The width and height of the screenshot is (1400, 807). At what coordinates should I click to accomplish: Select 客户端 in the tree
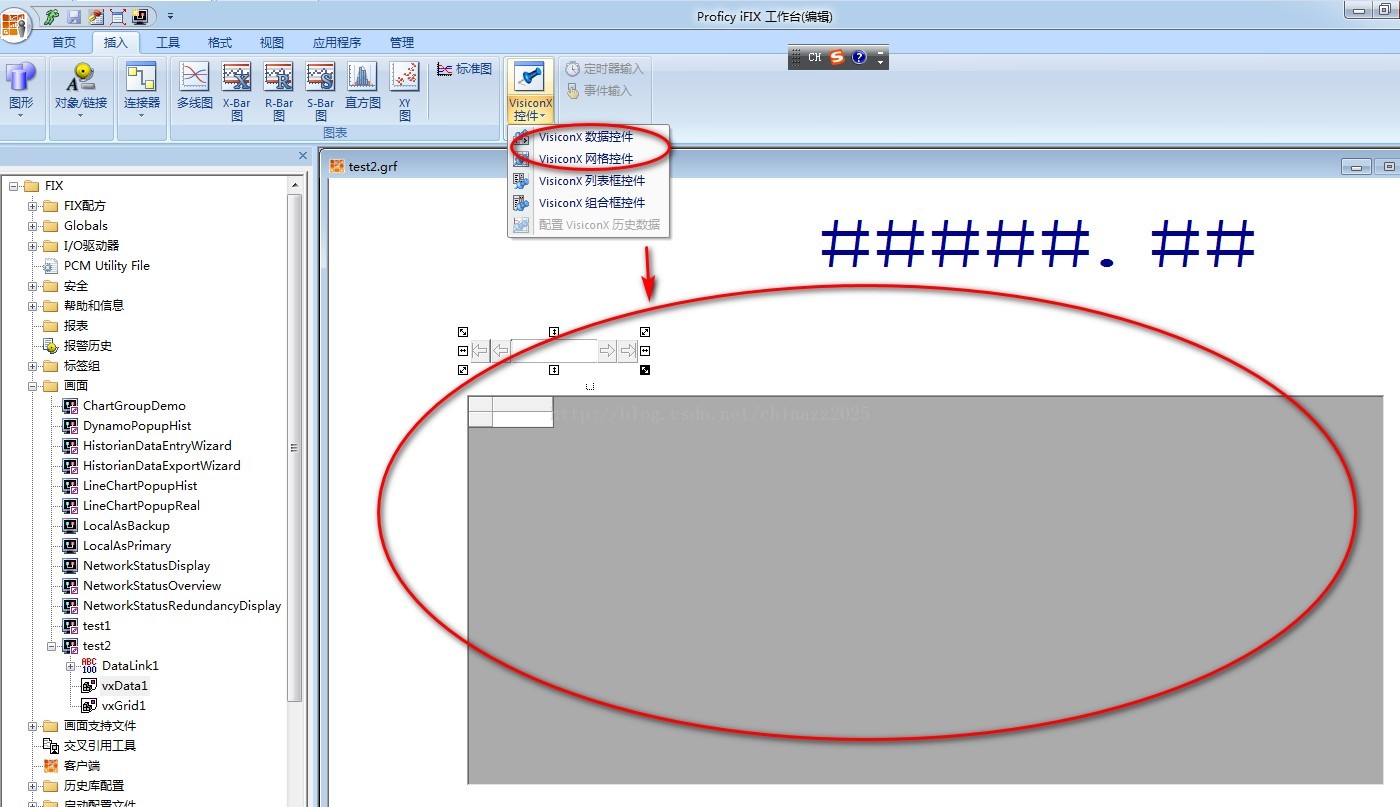pyautogui.click(x=82, y=766)
